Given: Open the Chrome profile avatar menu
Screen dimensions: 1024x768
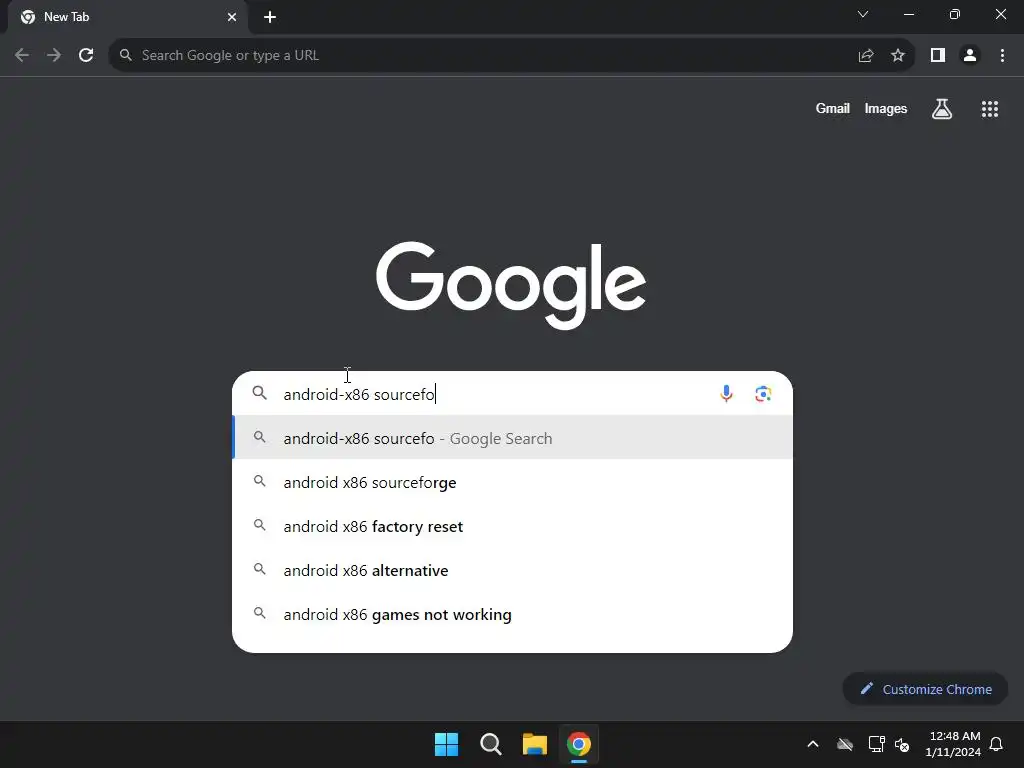Looking at the screenshot, I should coord(970,56).
